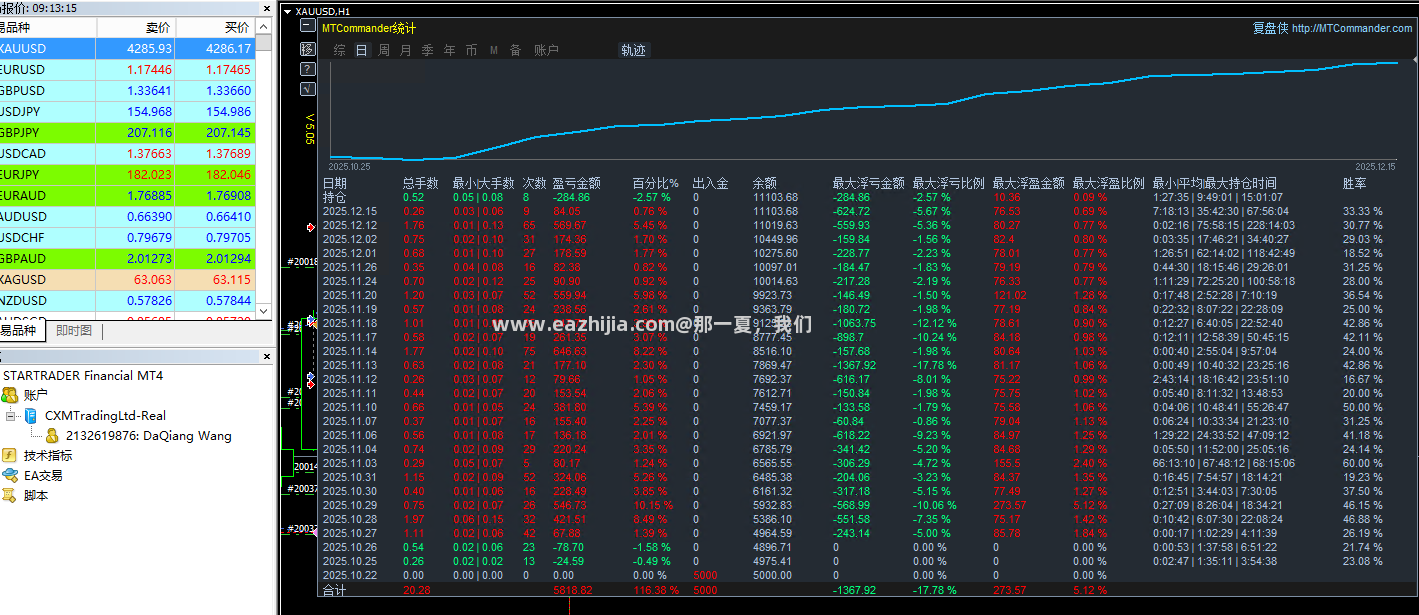This screenshot has width=1419, height=615.
Task: Click the 5616.82 total profit value
Action: [572, 591]
